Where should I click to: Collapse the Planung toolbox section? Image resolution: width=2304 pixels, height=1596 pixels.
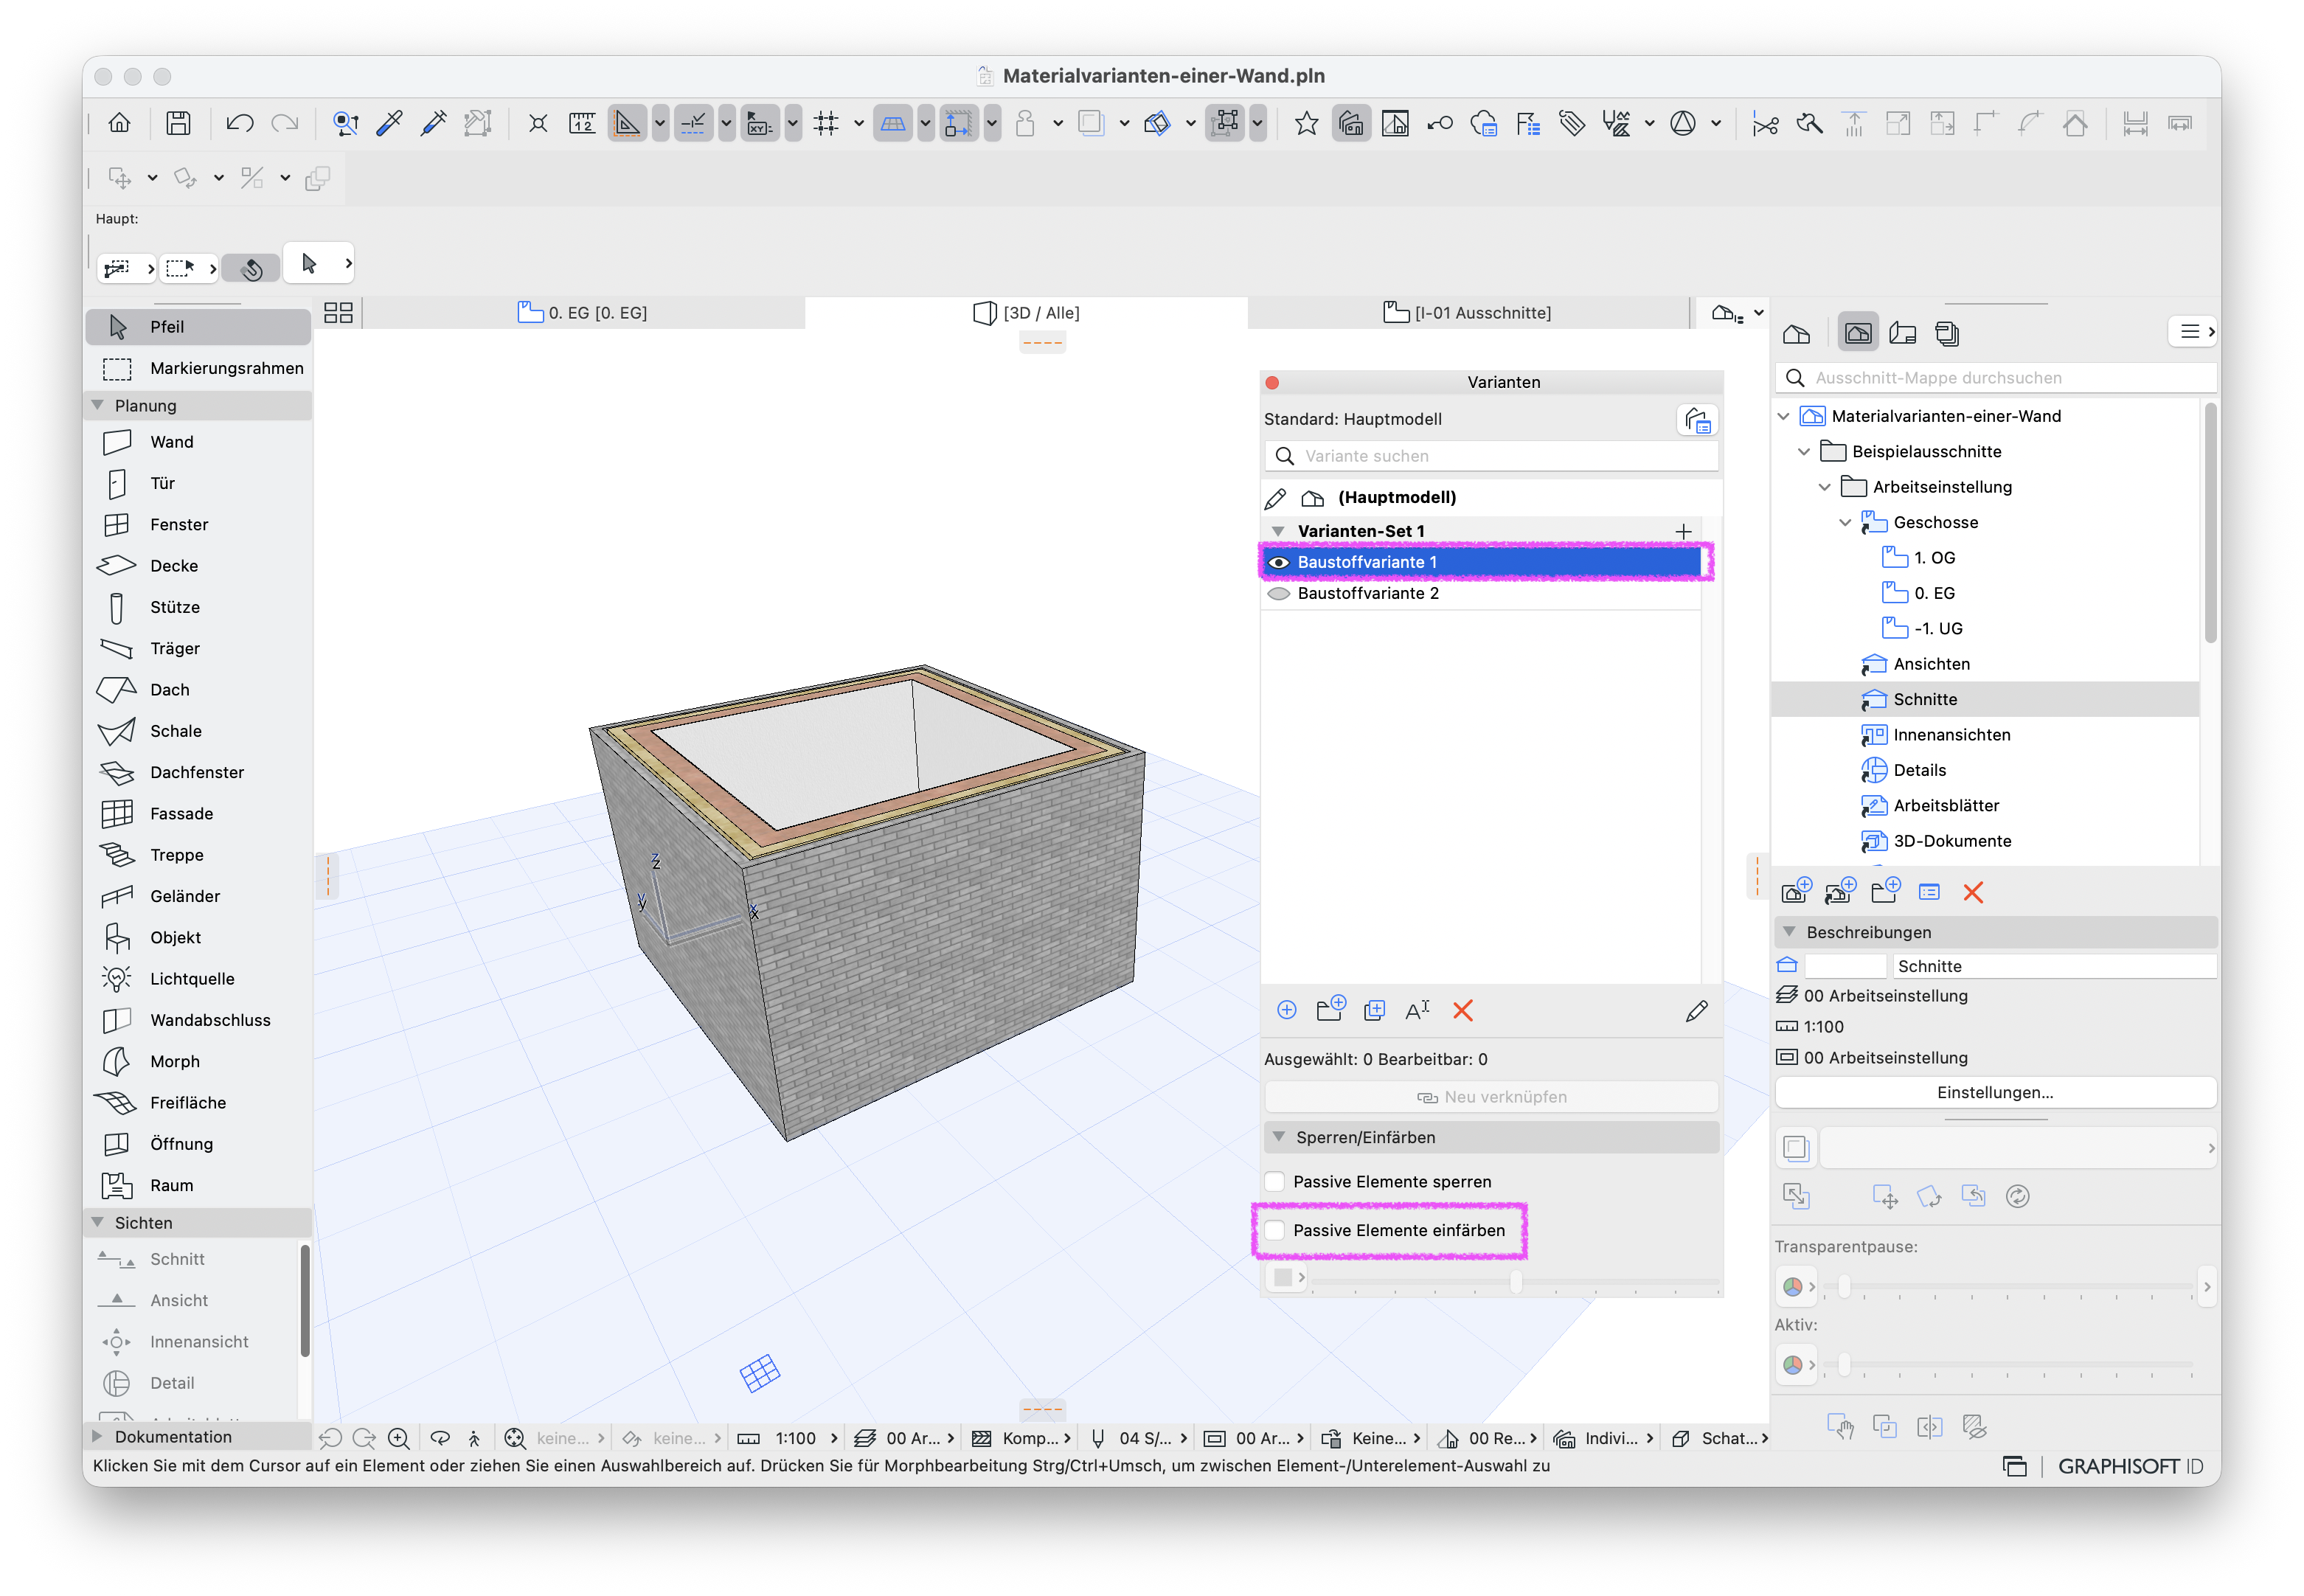(x=97, y=405)
